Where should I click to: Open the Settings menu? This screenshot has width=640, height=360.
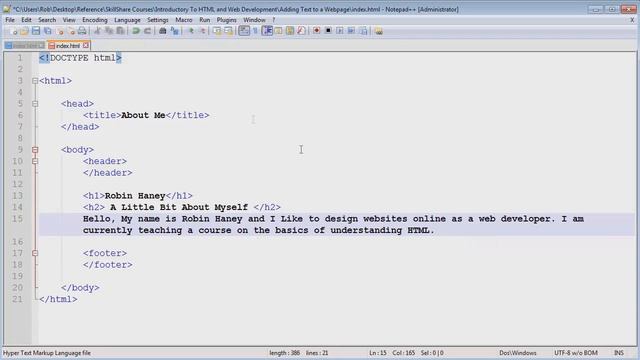158,20
